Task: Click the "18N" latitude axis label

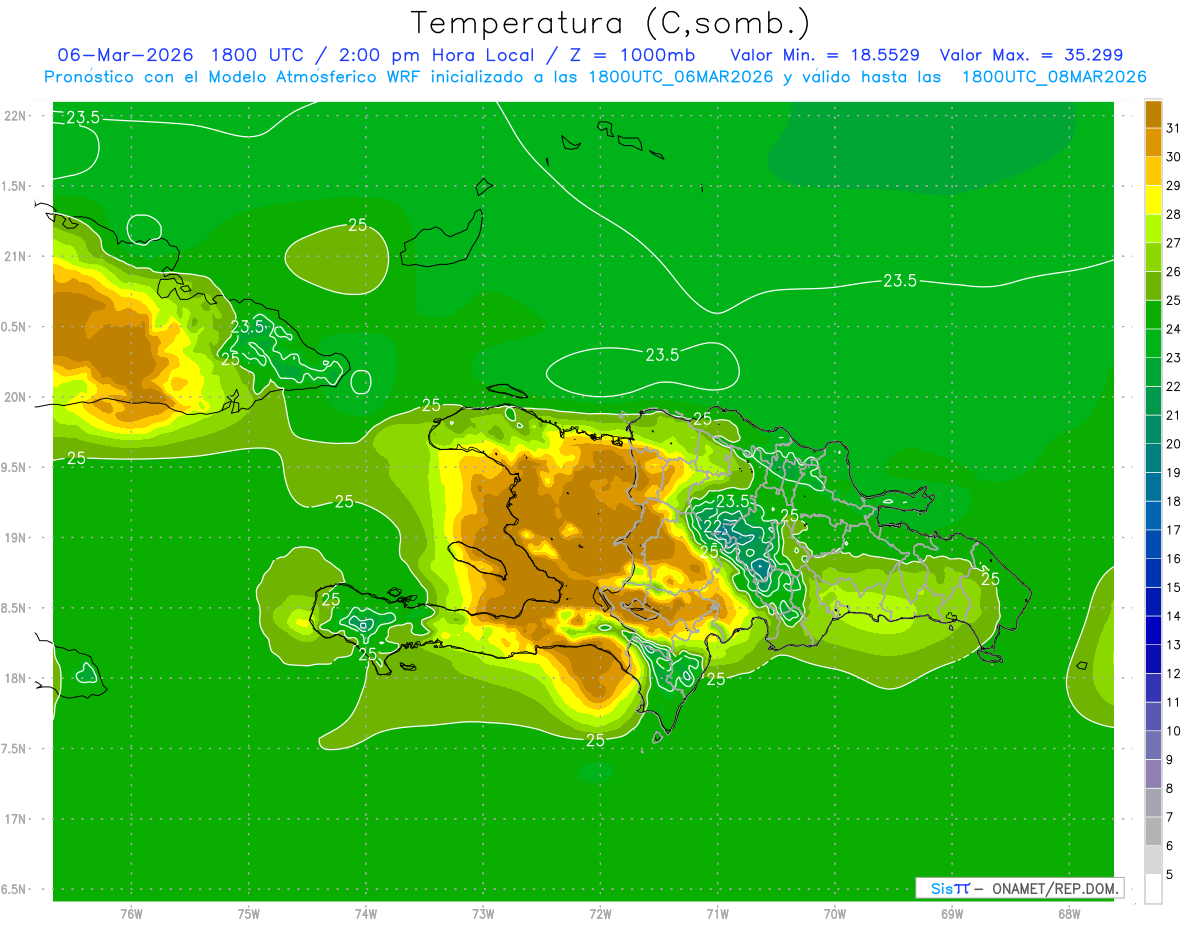Action: 14,679
